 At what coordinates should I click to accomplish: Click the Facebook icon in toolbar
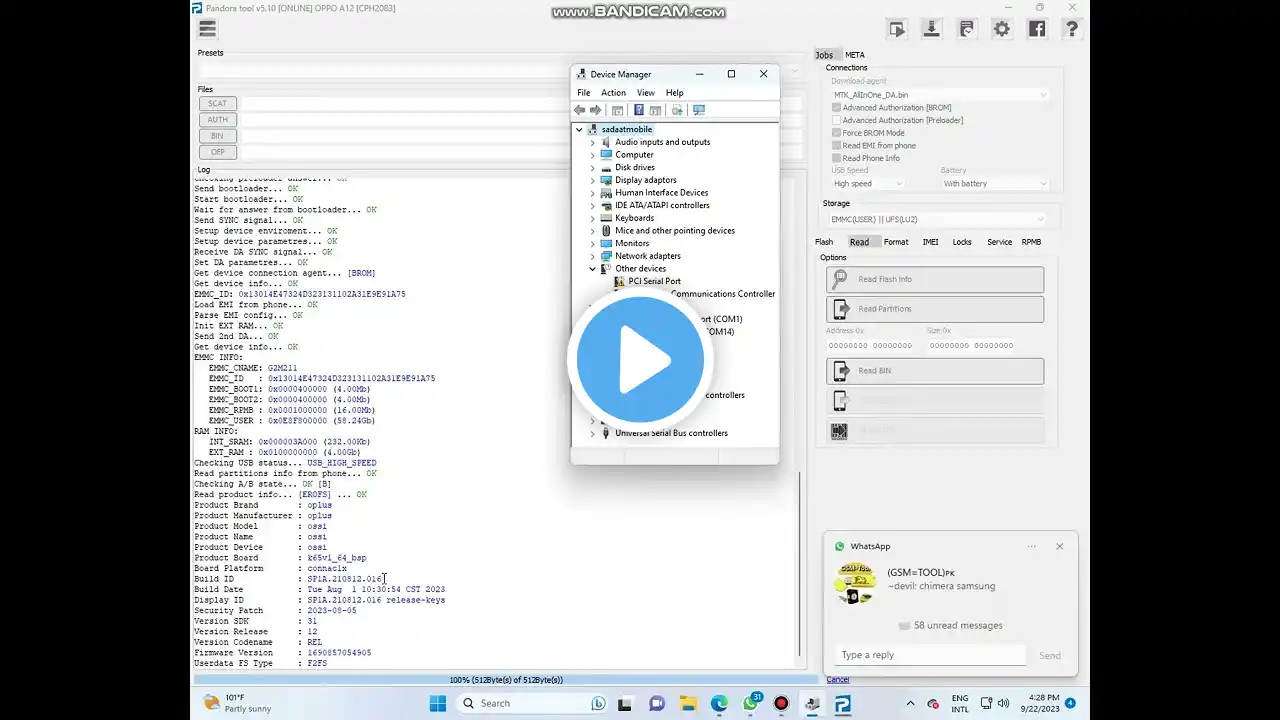click(1036, 29)
